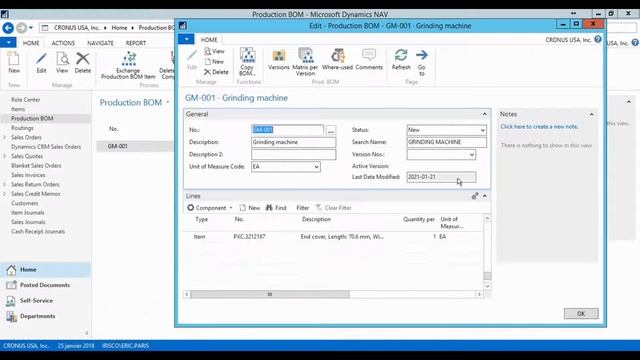Image resolution: width=640 pixels, height=360 pixels.
Task: Open Exchange Production BOM Item
Action: point(128,65)
